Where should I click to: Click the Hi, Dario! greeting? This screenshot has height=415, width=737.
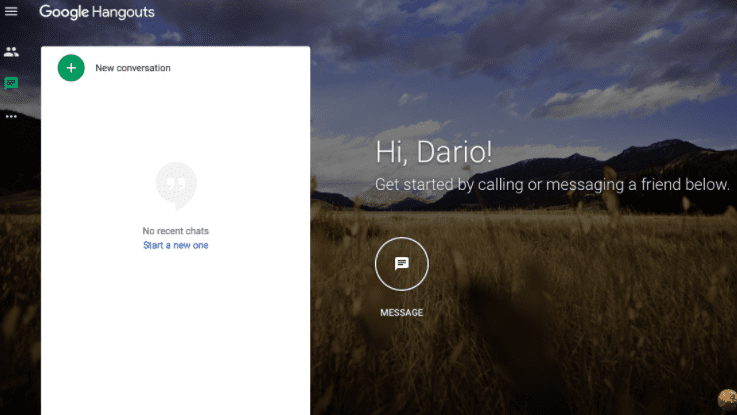[x=433, y=152]
